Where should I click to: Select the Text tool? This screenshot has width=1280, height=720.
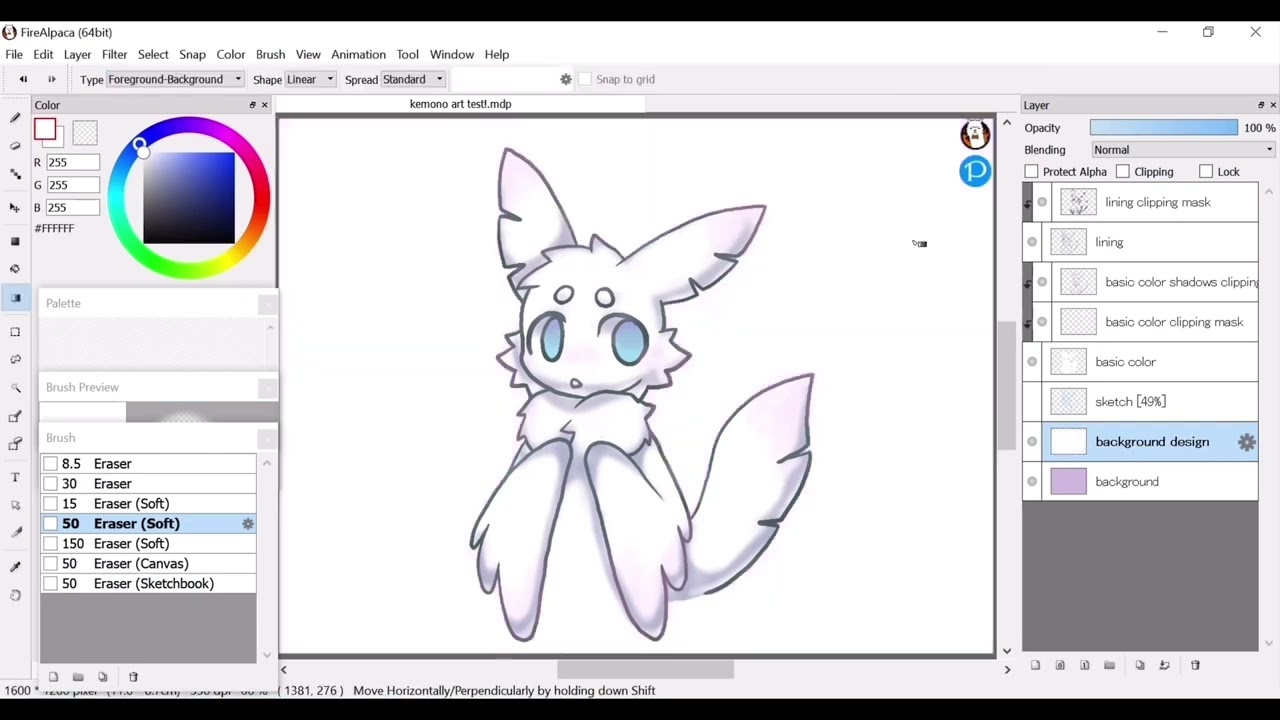tap(15, 477)
